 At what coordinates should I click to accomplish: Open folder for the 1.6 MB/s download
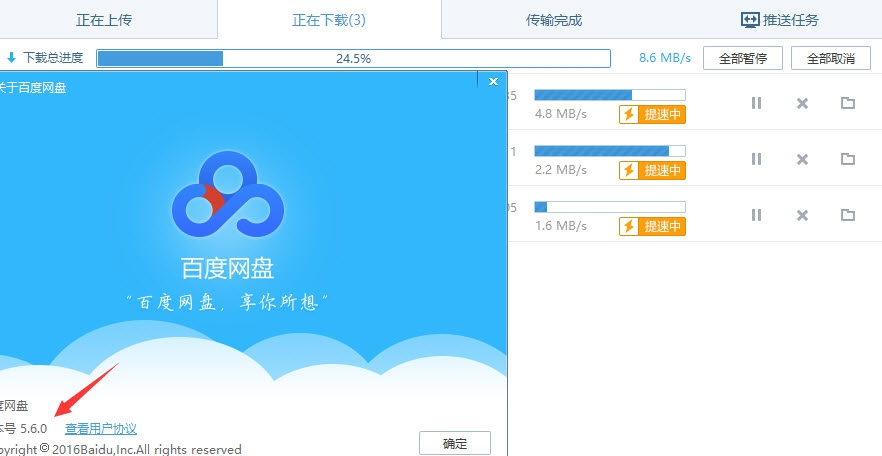coord(848,215)
